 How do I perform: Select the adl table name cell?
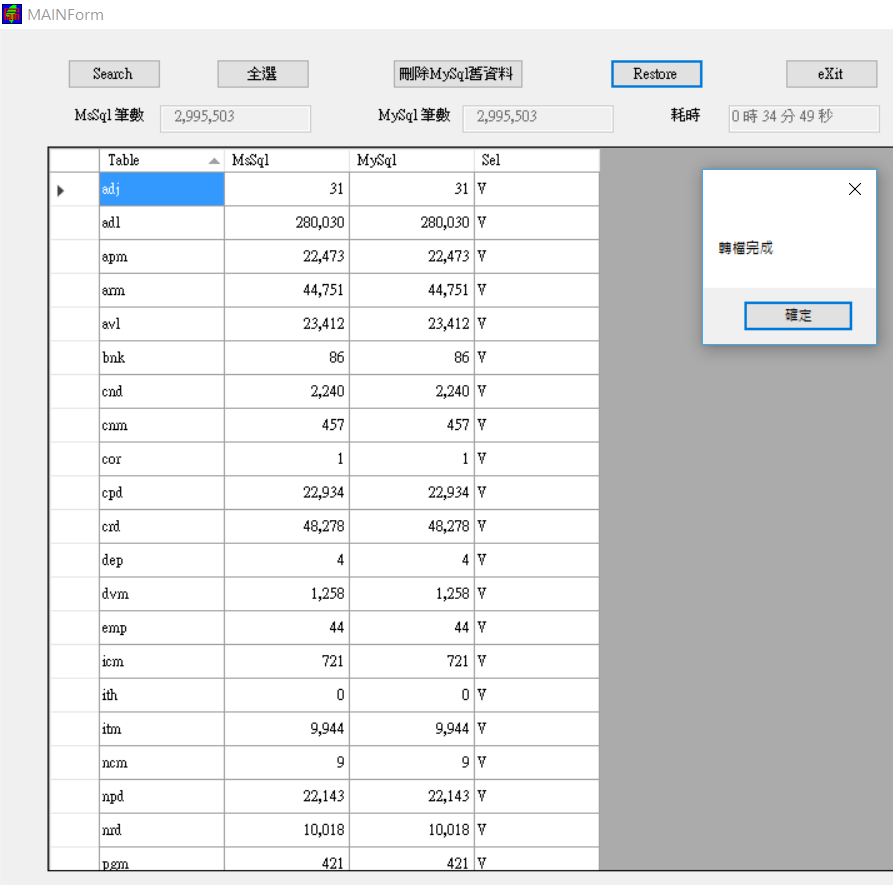162,223
